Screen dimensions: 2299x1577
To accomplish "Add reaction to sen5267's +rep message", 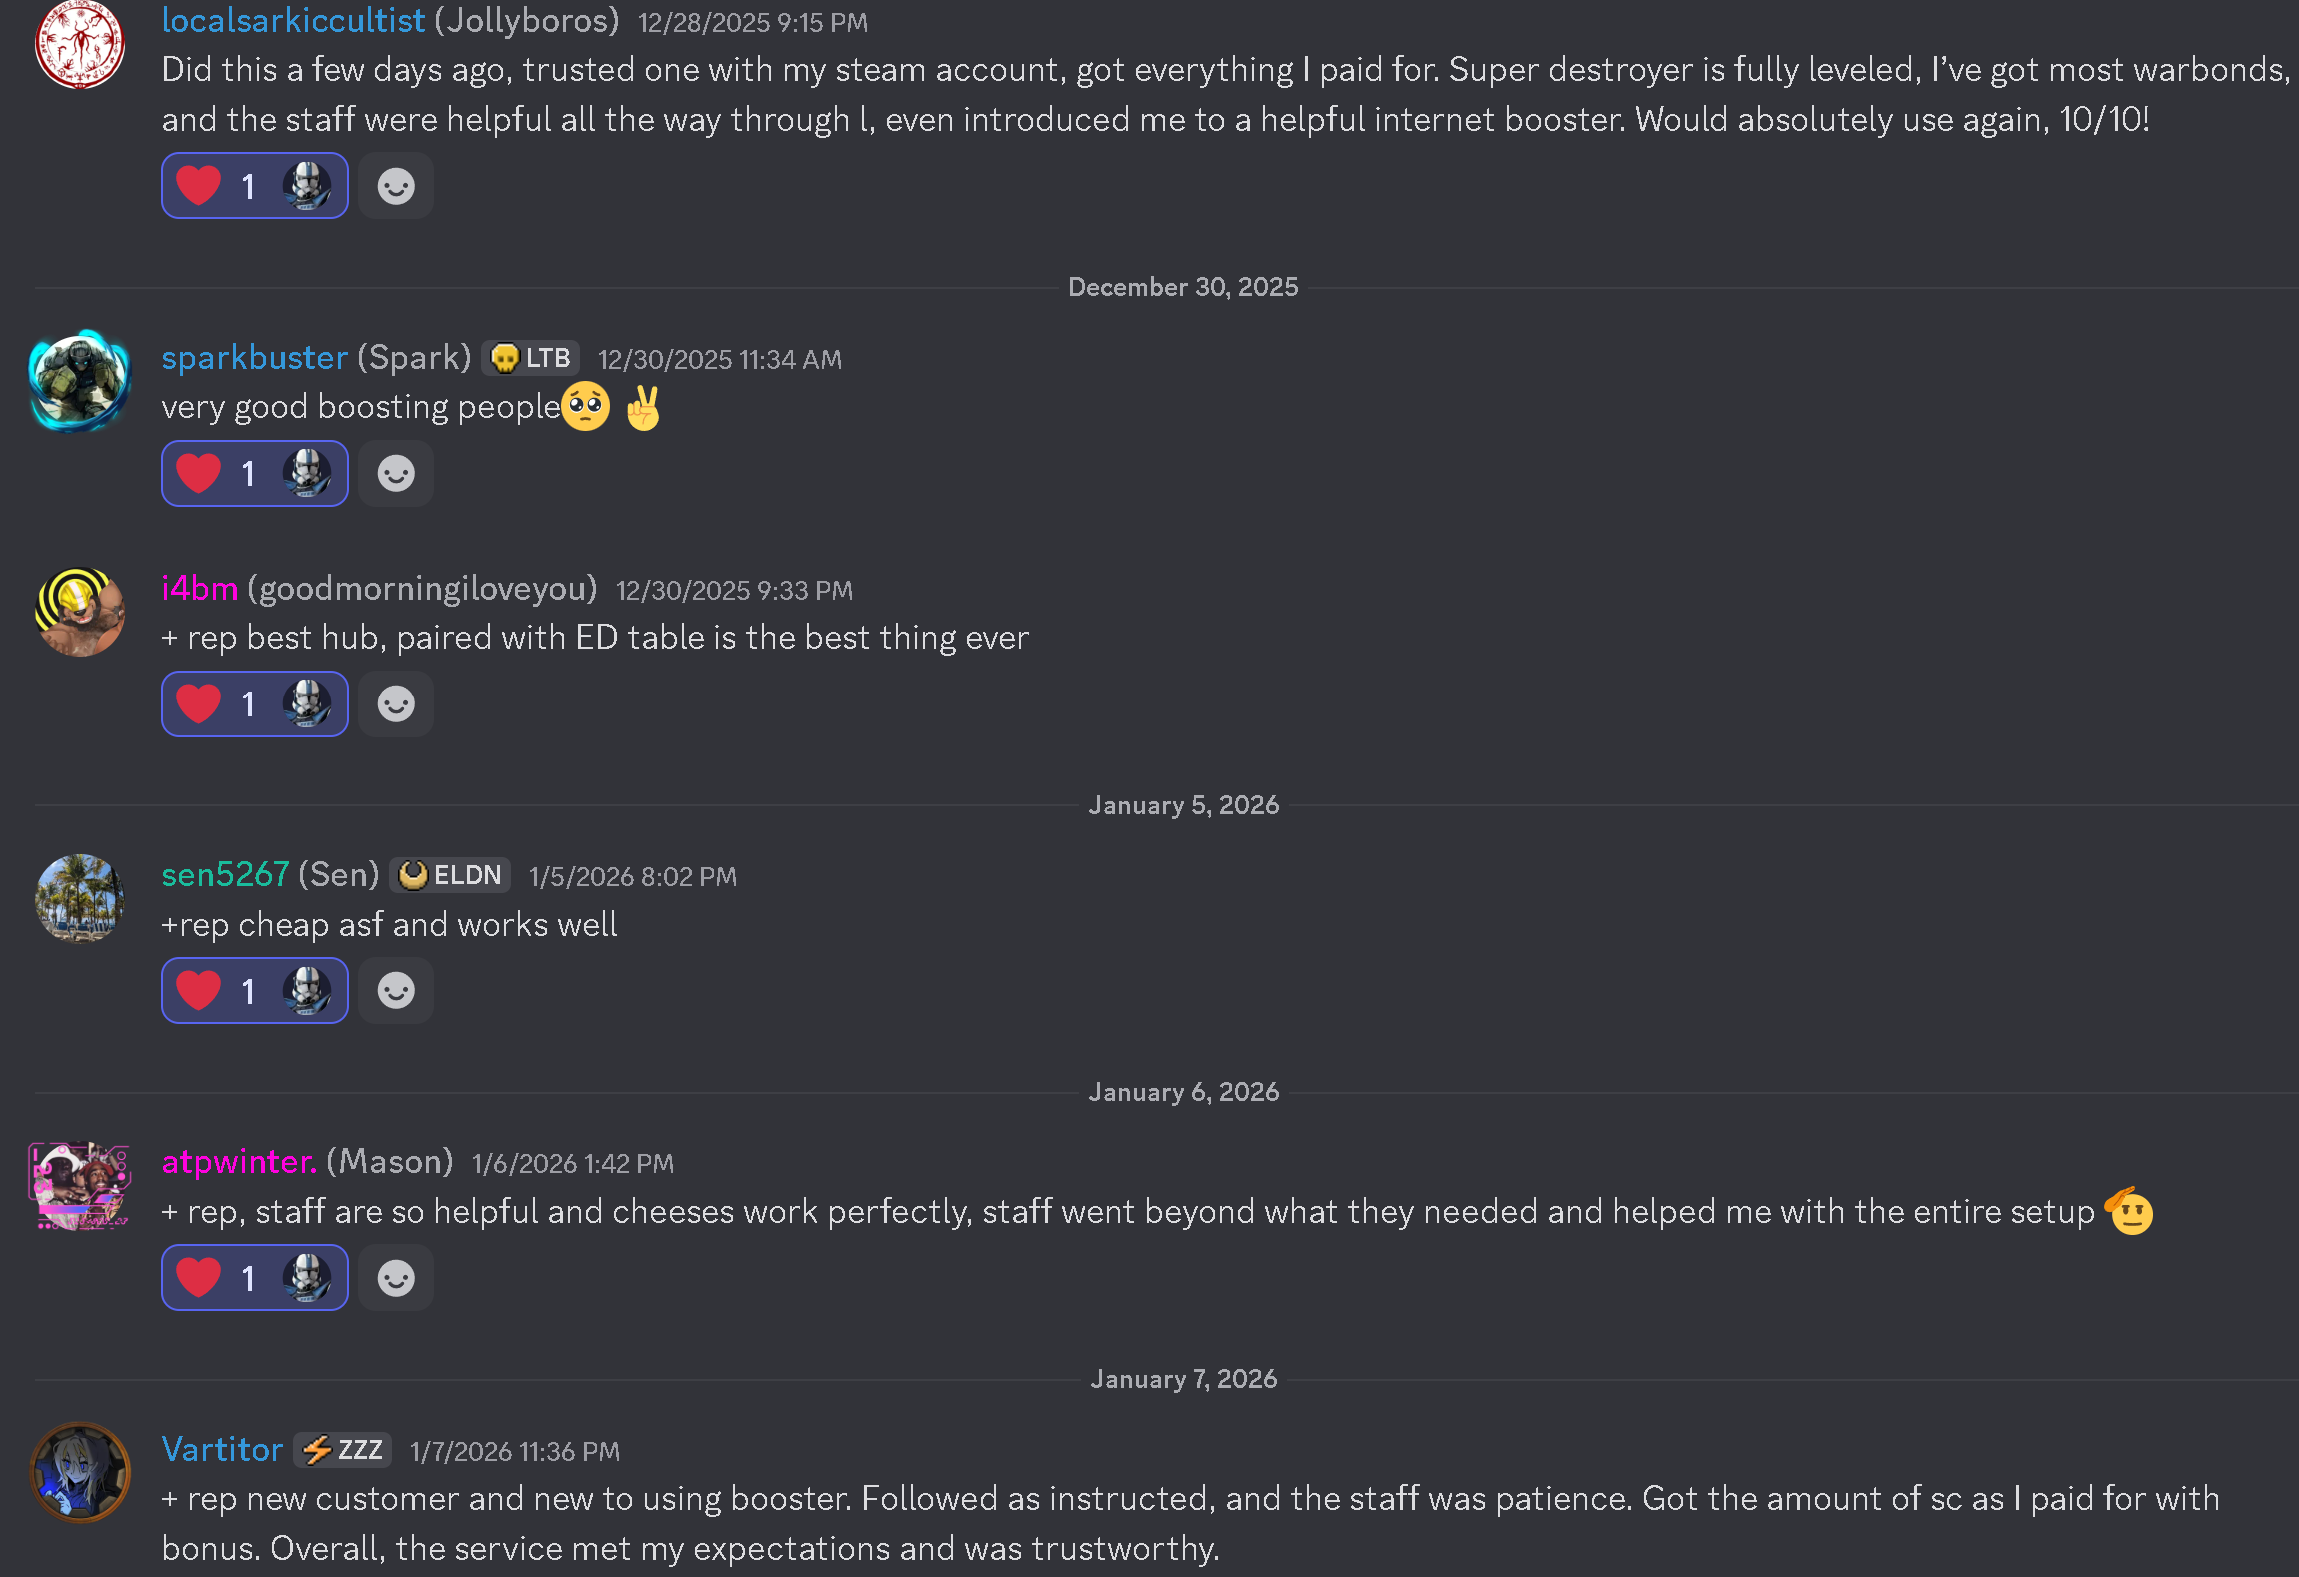I will click(x=396, y=991).
